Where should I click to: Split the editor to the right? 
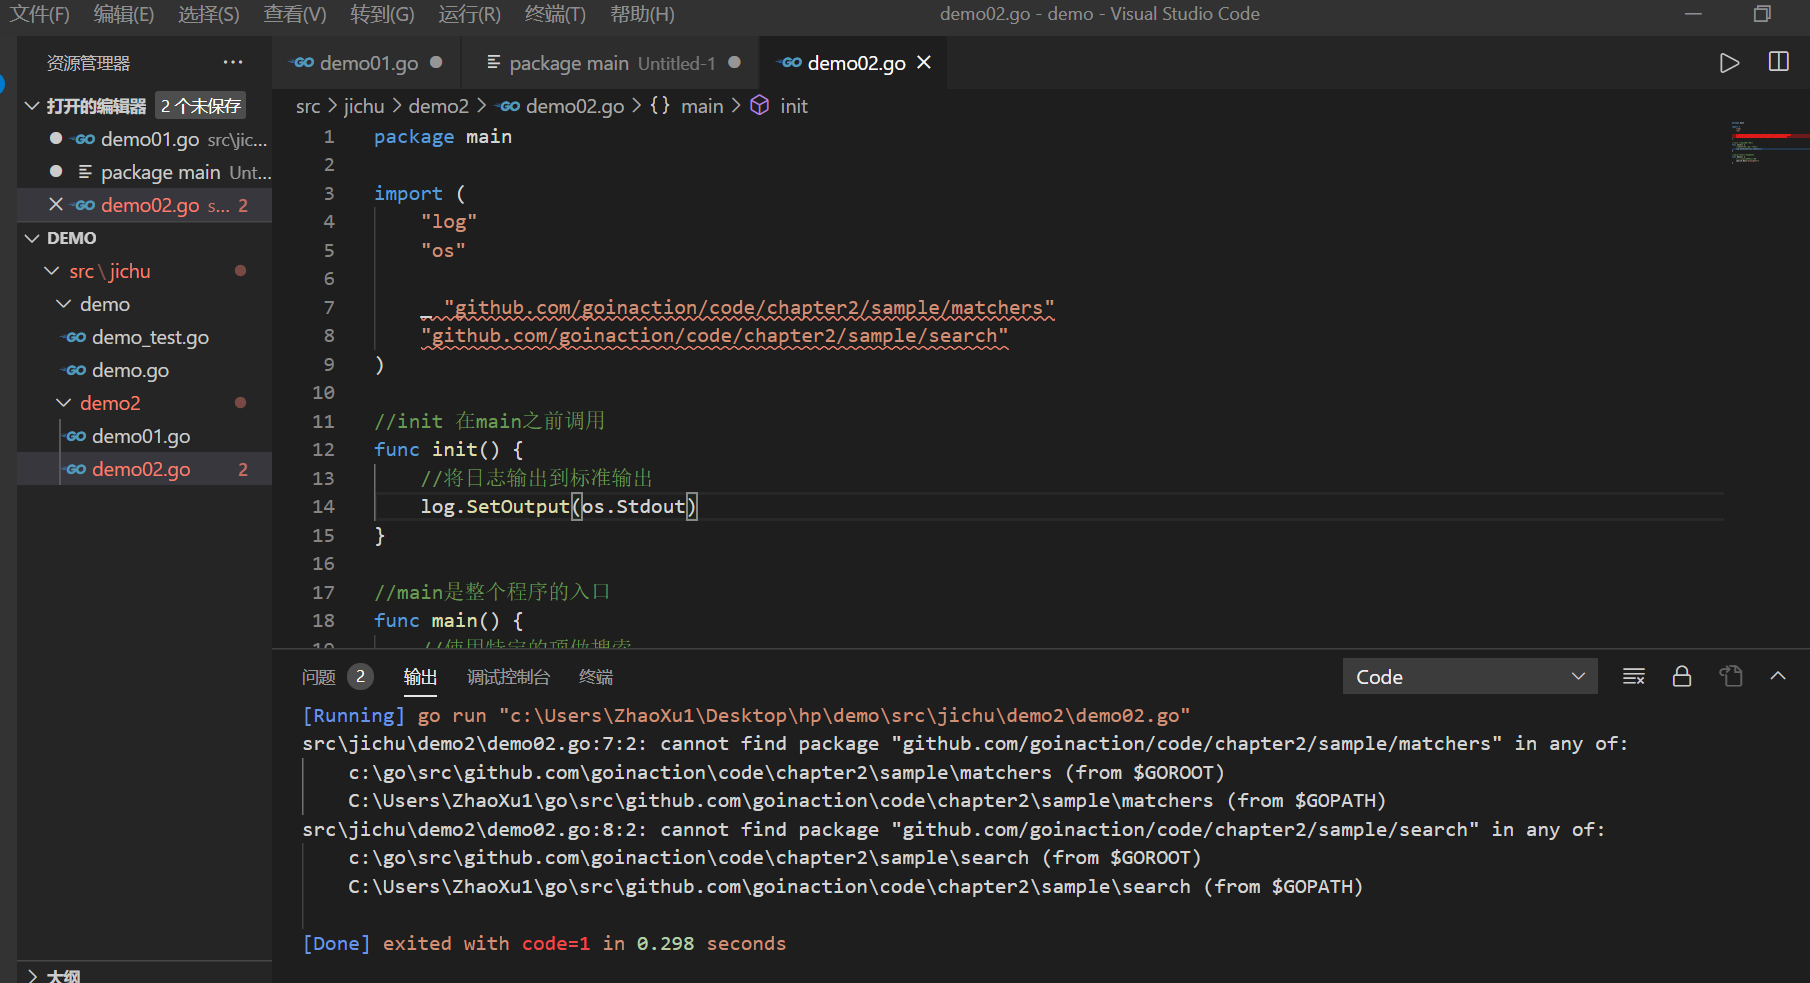coord(1779,62)
